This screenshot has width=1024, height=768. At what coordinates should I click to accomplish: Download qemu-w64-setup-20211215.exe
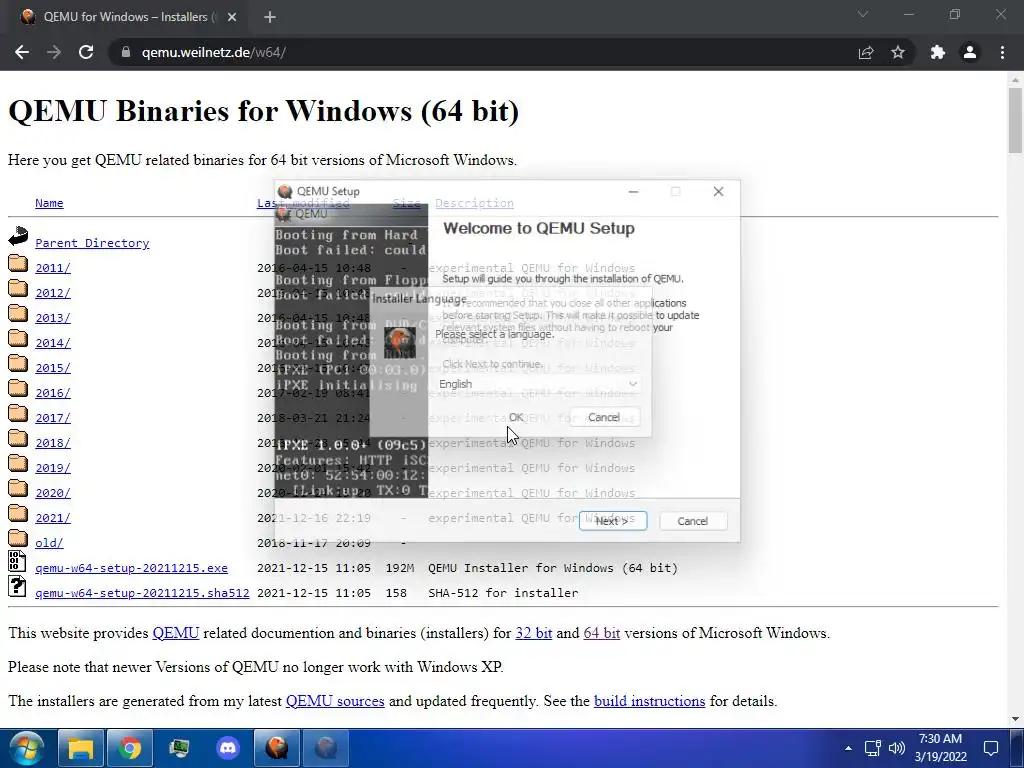pos(131,568)
